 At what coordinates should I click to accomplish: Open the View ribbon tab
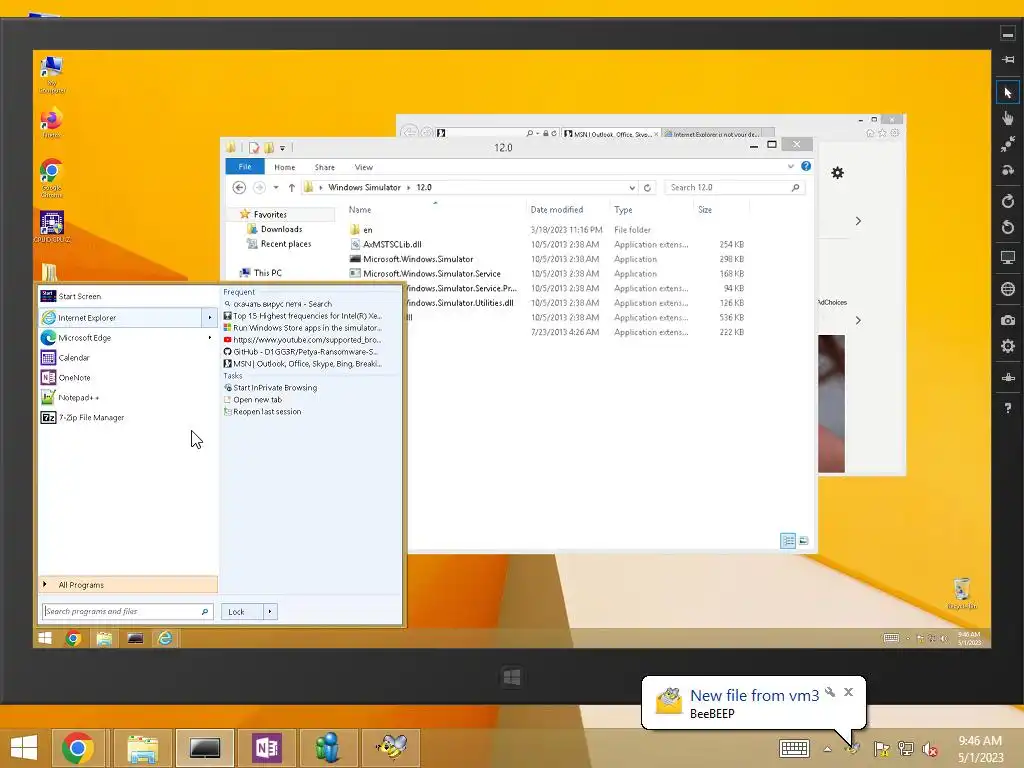point(364,167)
